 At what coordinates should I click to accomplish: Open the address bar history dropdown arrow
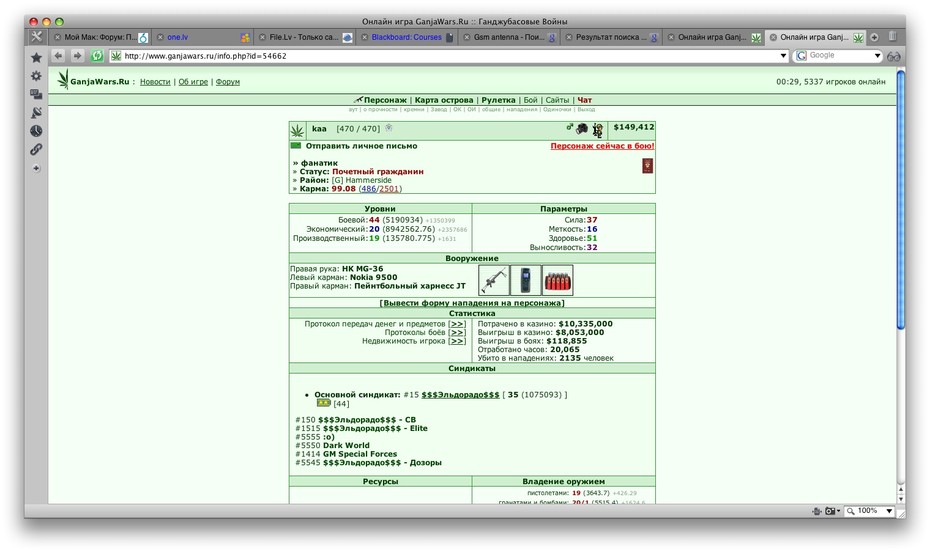point(784,56)
